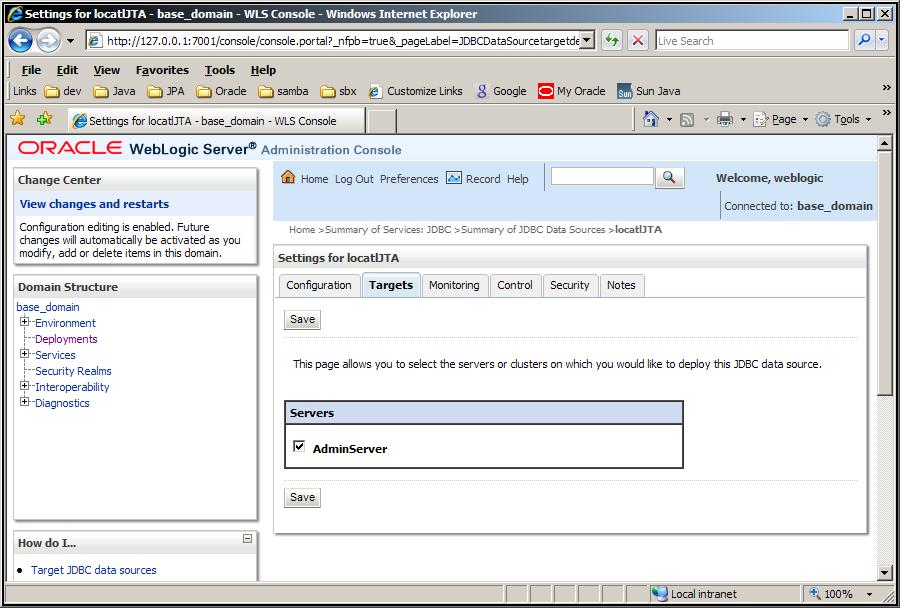
Task: Click the browser address bar URL
Action: coord(343,41)
